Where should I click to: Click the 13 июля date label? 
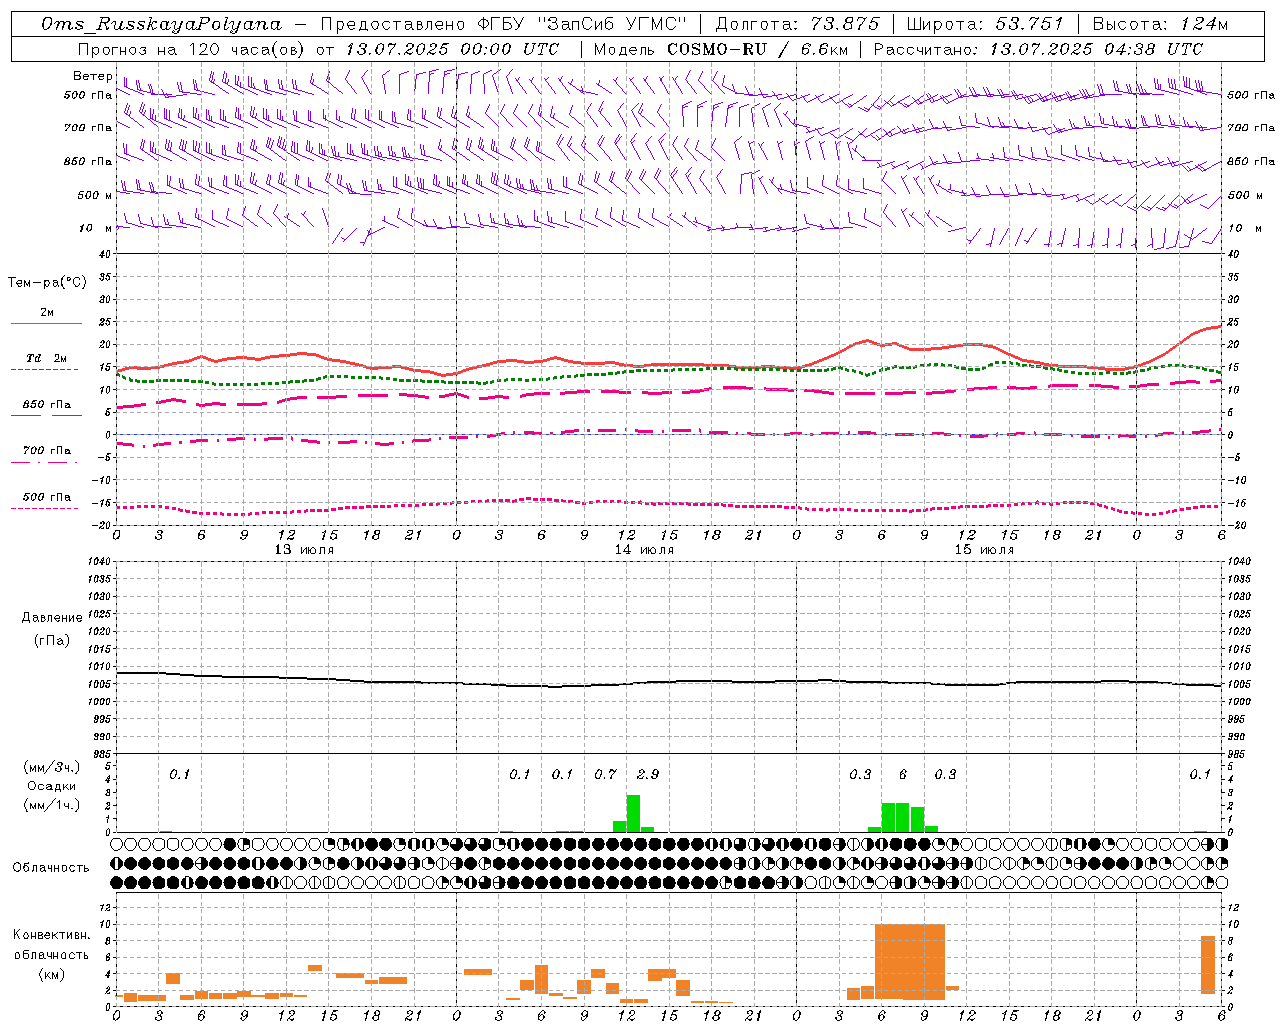tap(305, 550)
